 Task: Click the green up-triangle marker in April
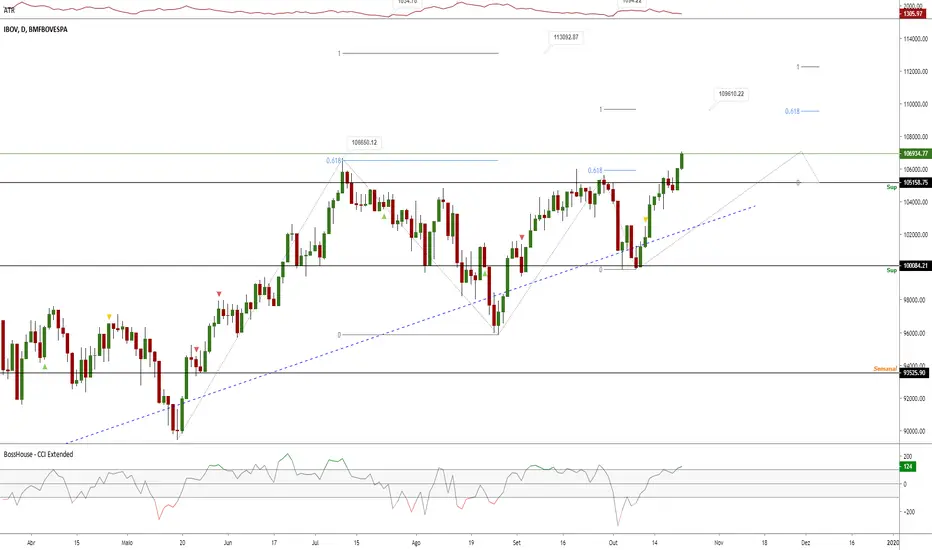tap(45, 367)
